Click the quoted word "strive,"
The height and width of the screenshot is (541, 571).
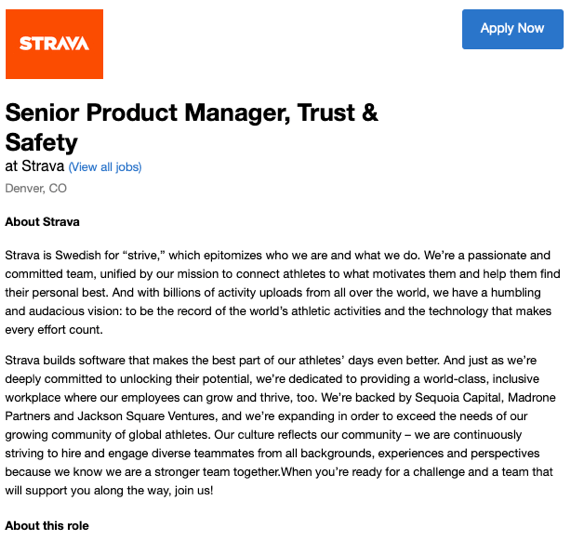(x=144, y=255)
